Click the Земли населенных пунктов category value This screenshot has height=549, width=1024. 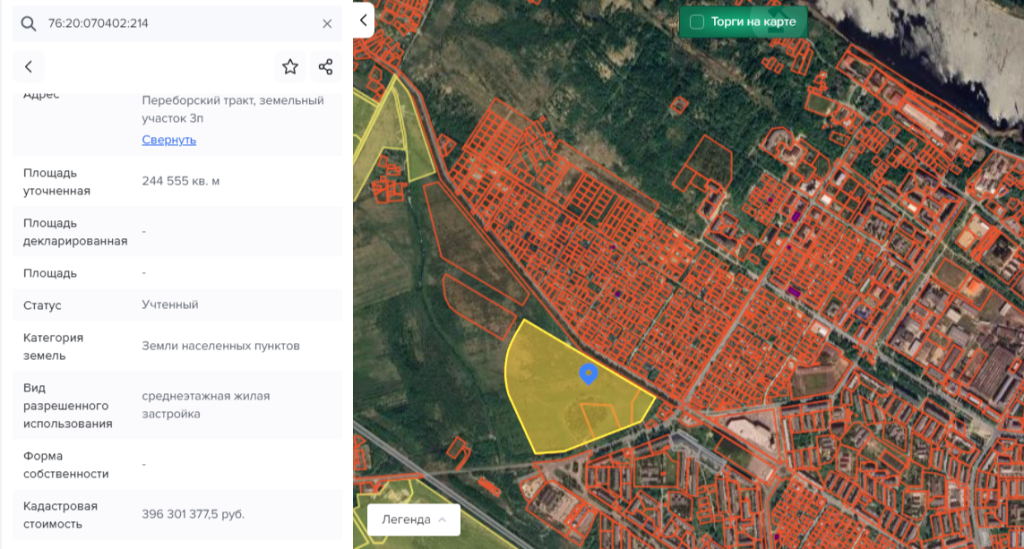[221, 346]
